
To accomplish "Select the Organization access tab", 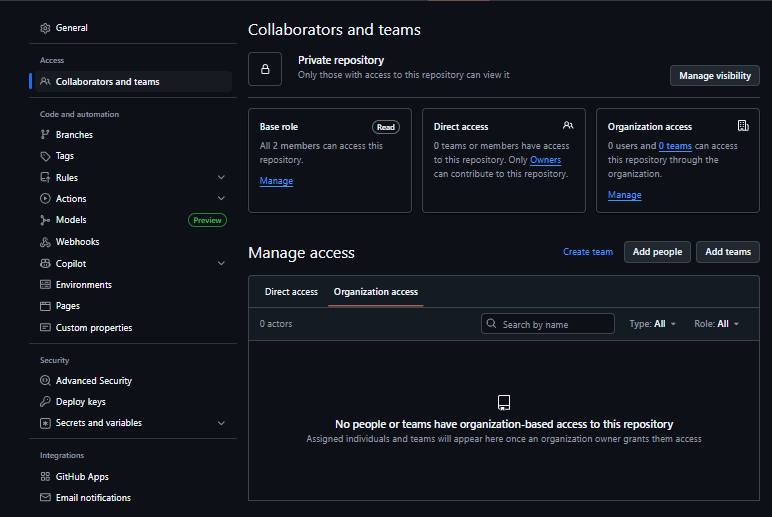I will tap(376, 292).
